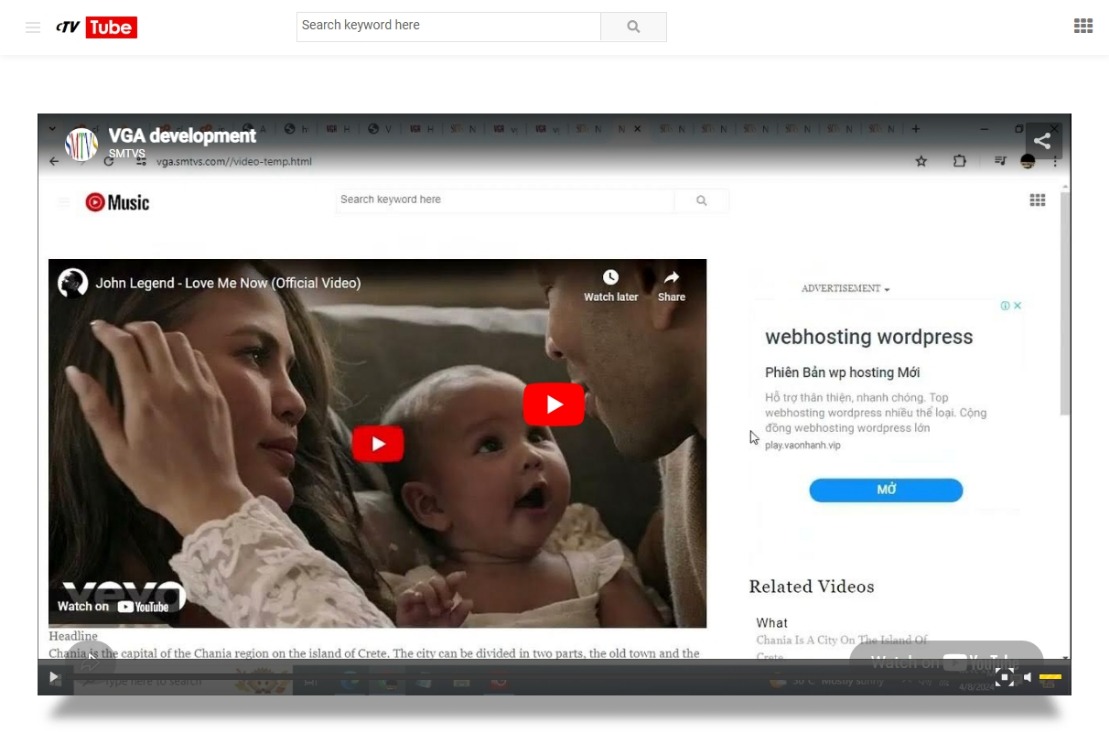Click the search magnifier button in header

click(633, 27)
